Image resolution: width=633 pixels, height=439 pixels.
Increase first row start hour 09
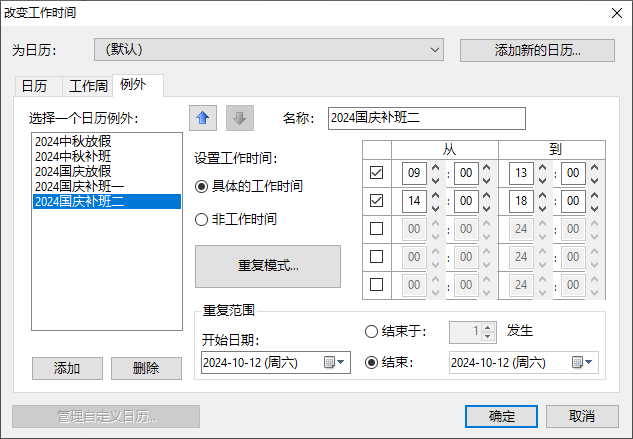coord(435,168)
